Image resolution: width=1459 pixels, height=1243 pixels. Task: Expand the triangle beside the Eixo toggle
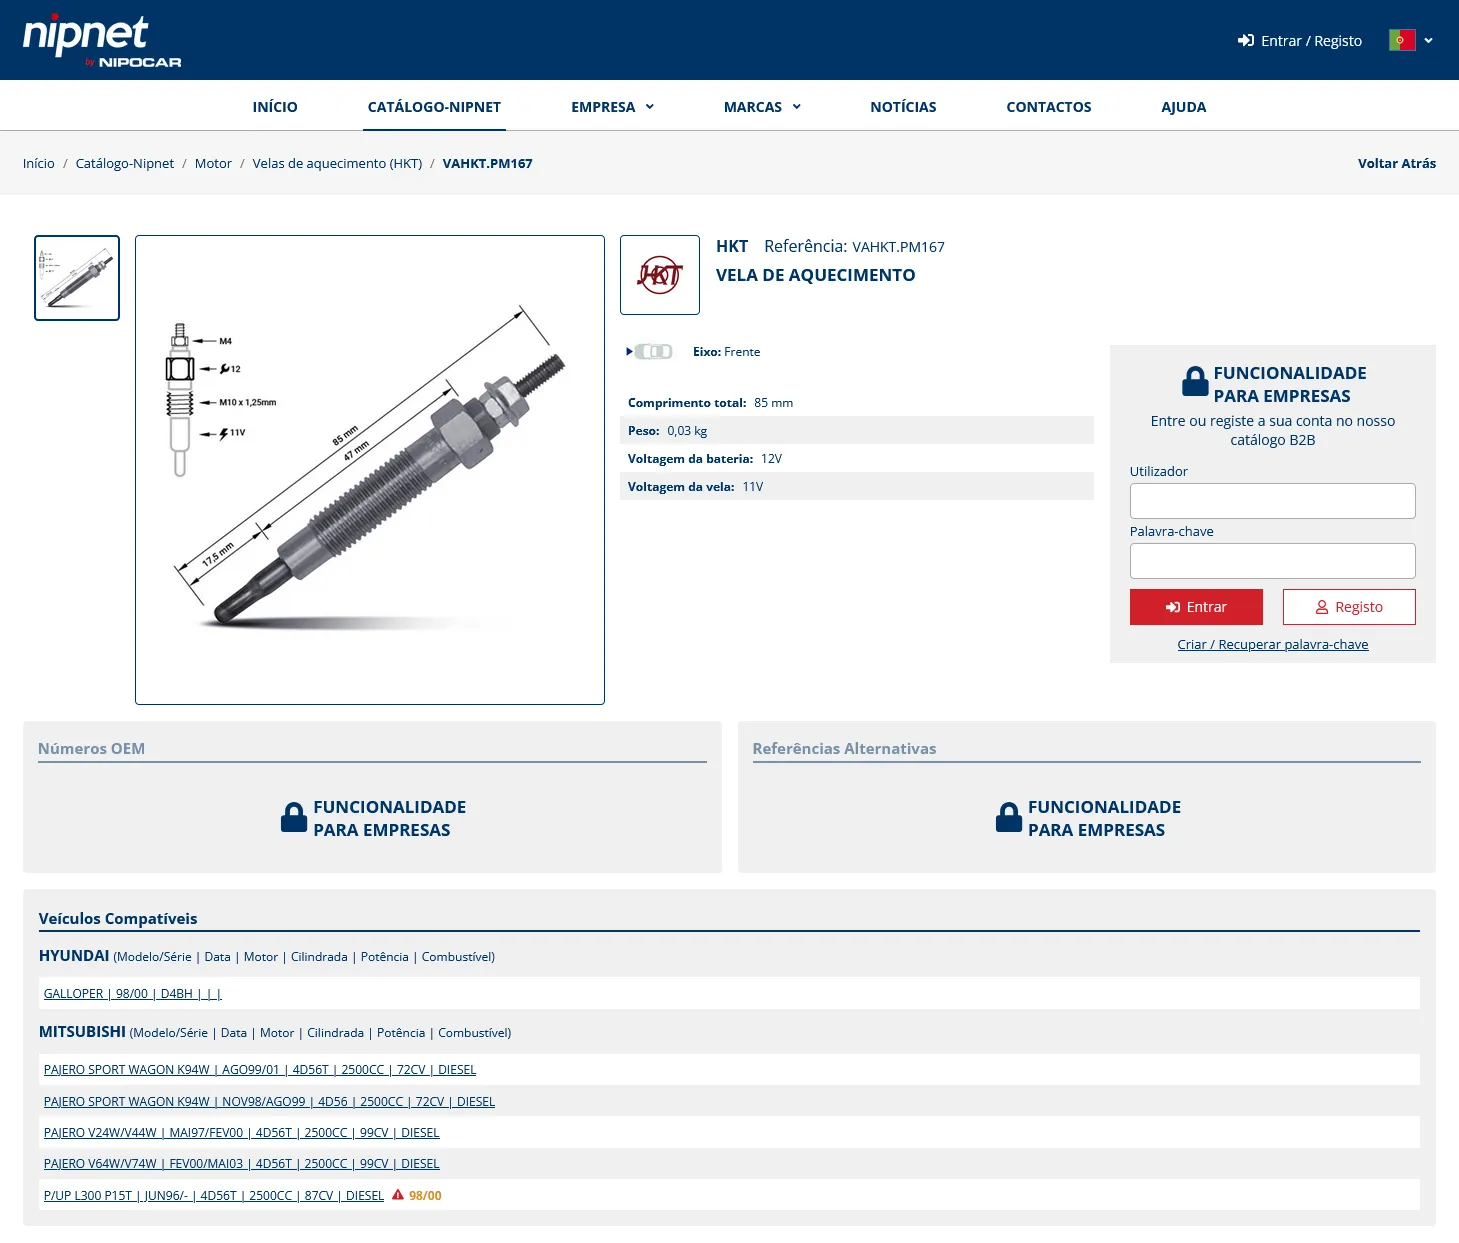(628, 351)
